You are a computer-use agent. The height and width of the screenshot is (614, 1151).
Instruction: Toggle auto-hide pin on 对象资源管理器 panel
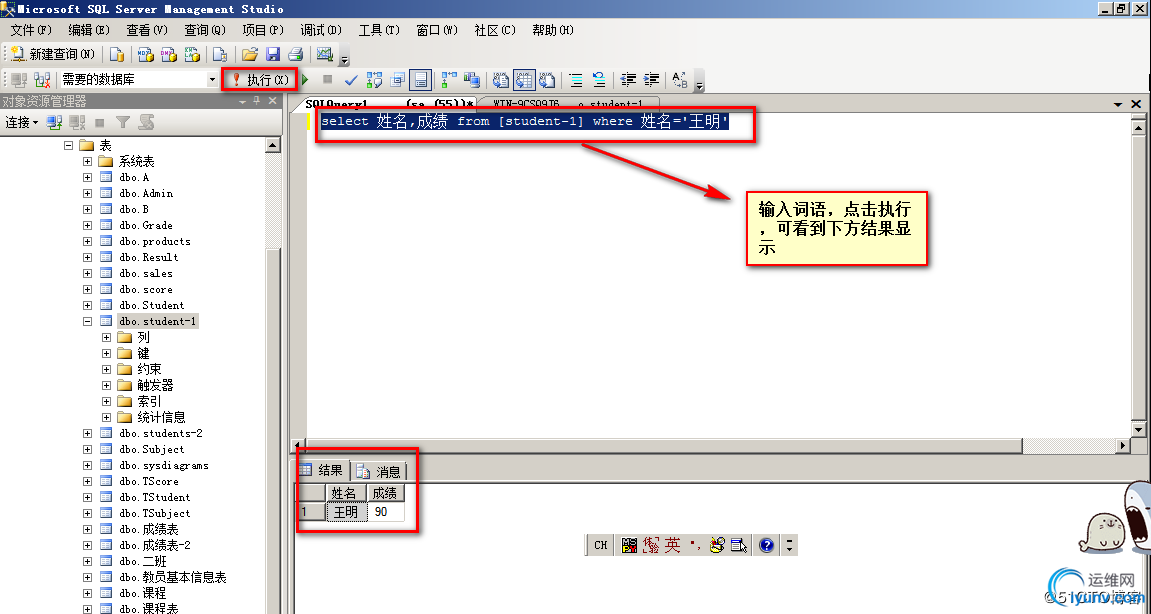pyautogui.click(x=257, y=101)
